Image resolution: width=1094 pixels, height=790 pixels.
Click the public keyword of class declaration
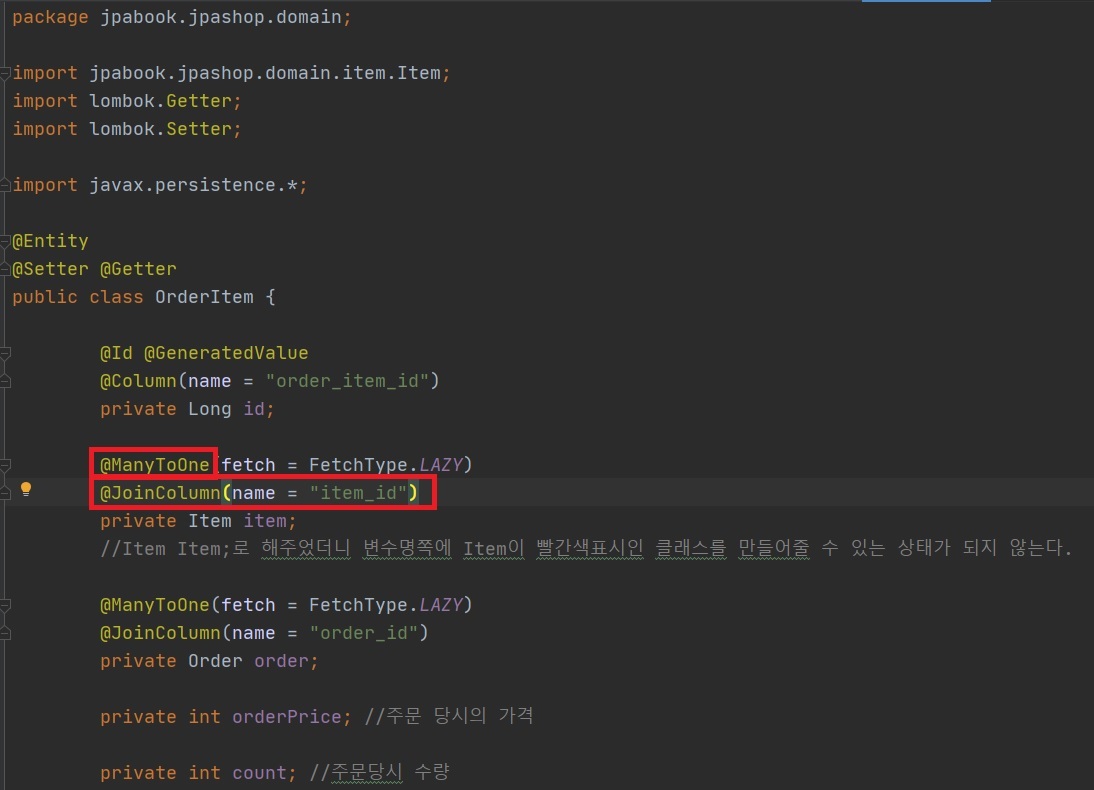point(45,297)
